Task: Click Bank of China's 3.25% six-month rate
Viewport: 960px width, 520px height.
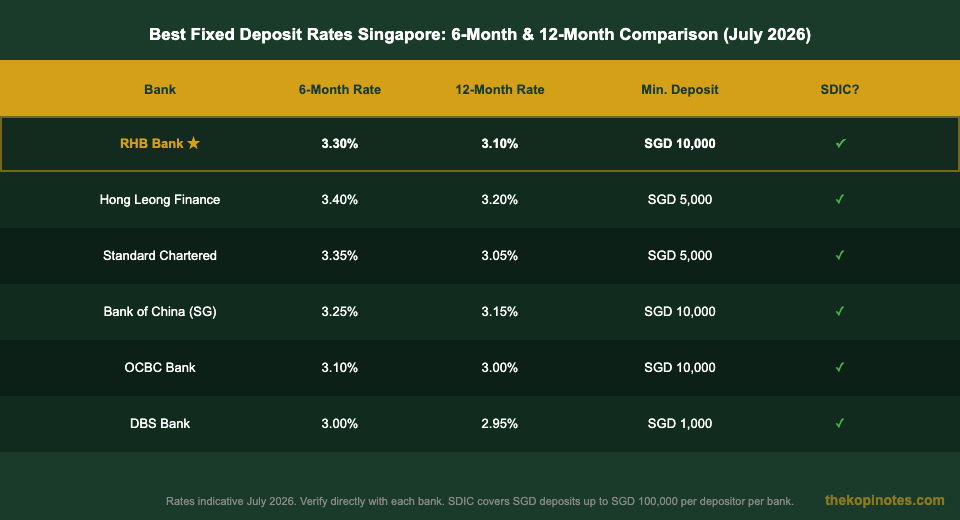Action: 340,311
